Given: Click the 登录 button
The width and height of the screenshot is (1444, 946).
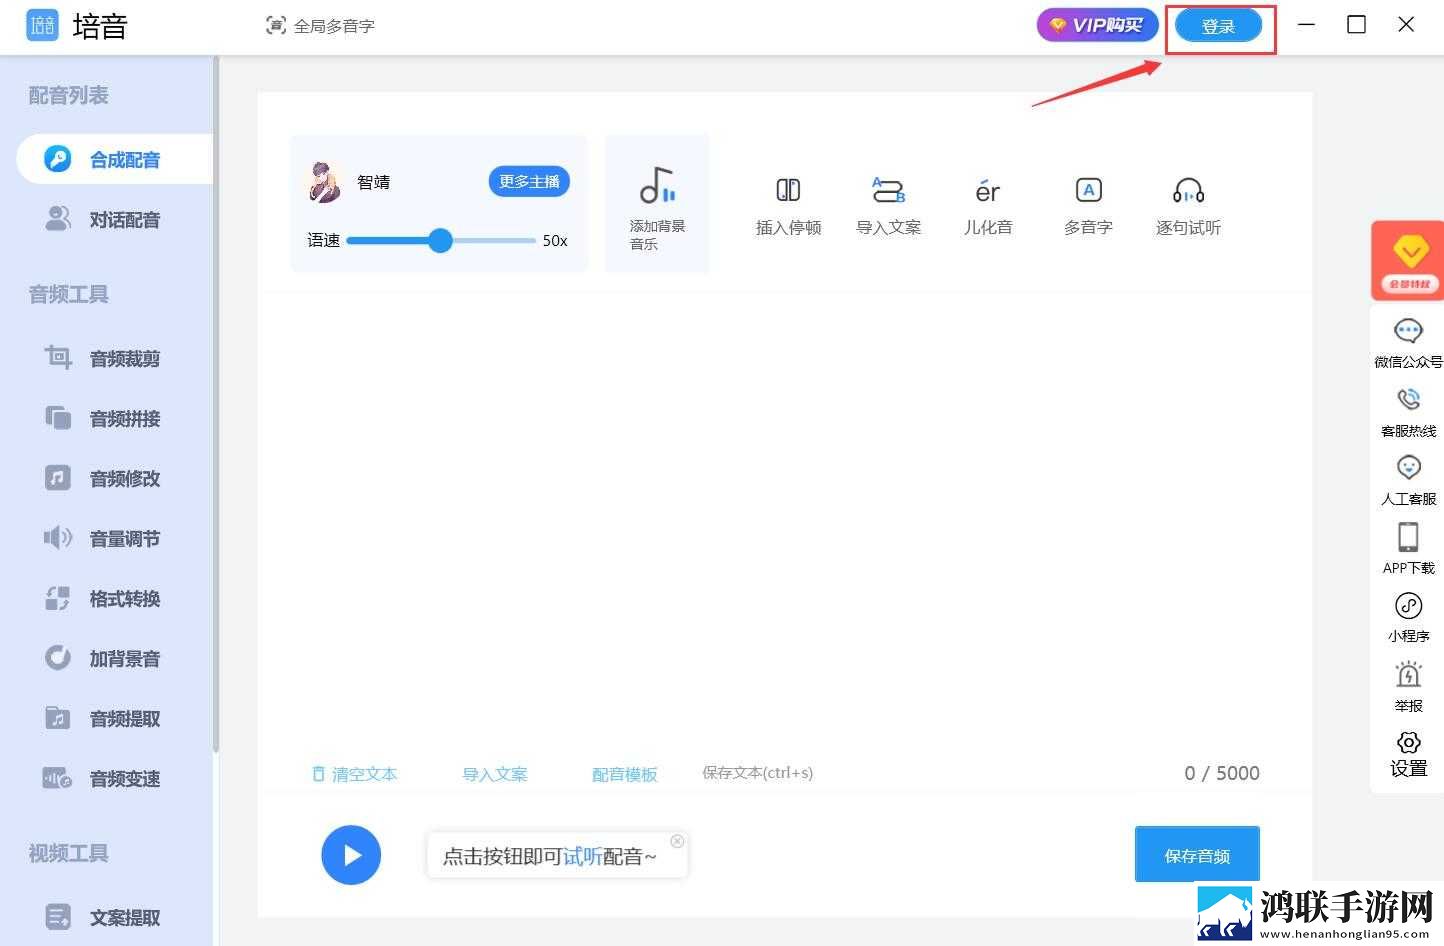Looking at the screenshot, I should pos(1218,27).
